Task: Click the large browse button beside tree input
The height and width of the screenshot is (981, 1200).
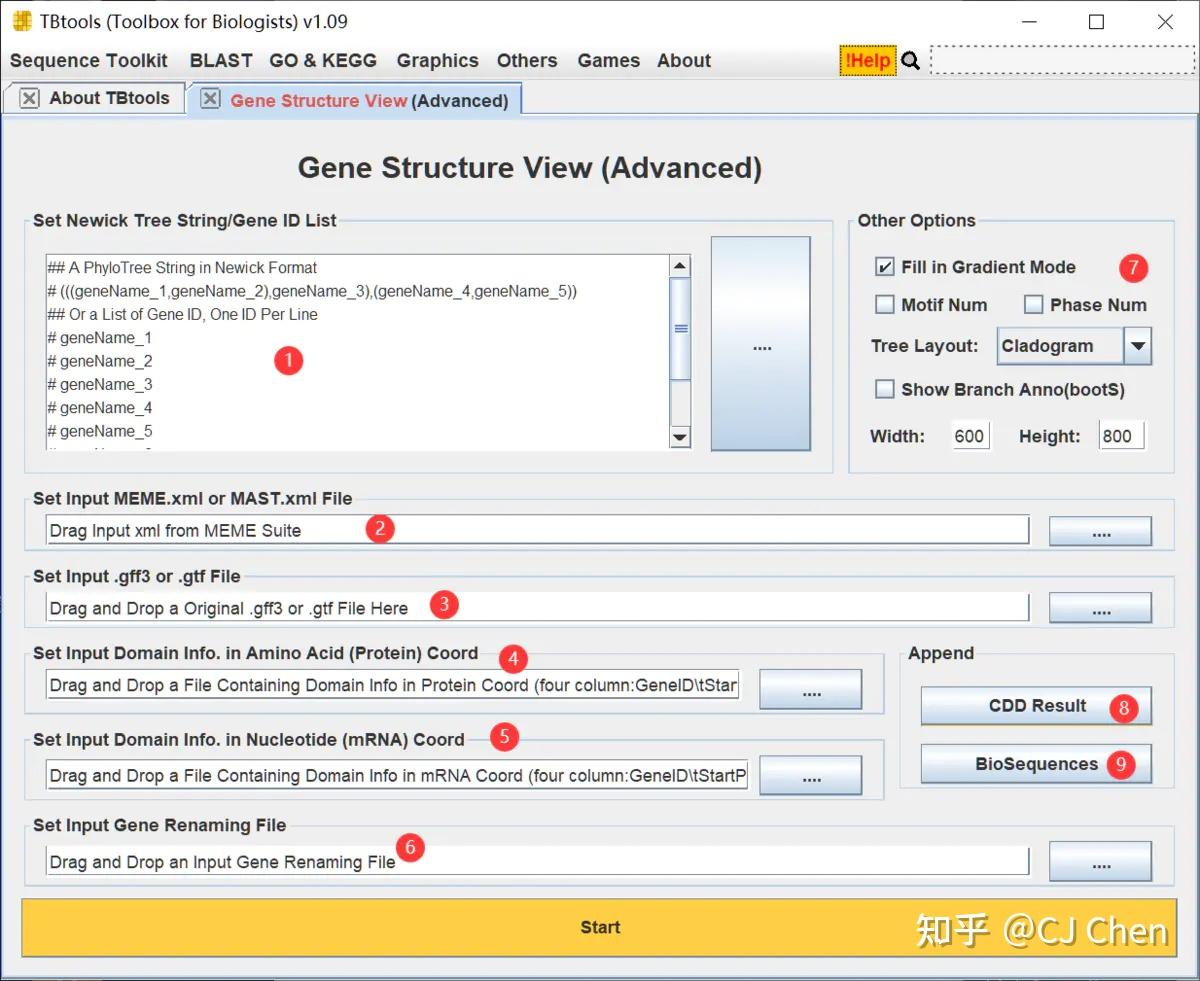Action: pyautogui.click(x=761, y=346)
